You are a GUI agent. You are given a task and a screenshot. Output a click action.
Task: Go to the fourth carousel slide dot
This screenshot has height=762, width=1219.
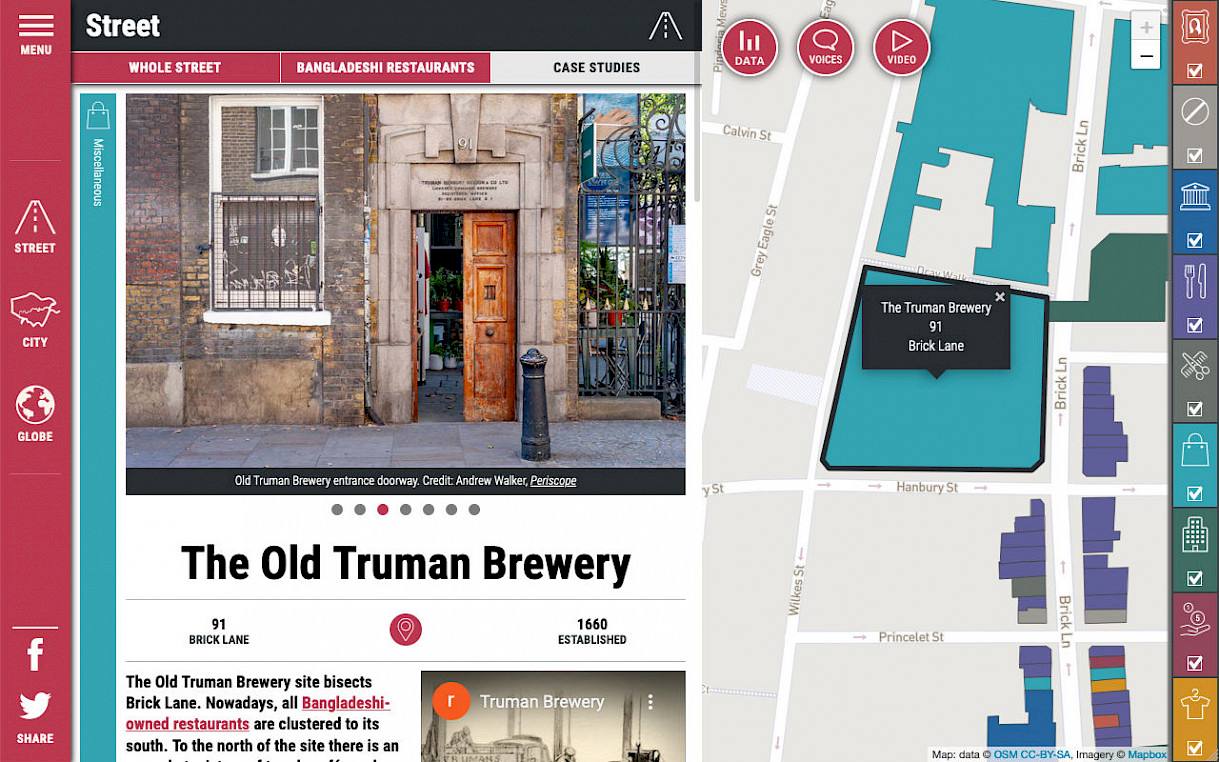click(406, 510)
